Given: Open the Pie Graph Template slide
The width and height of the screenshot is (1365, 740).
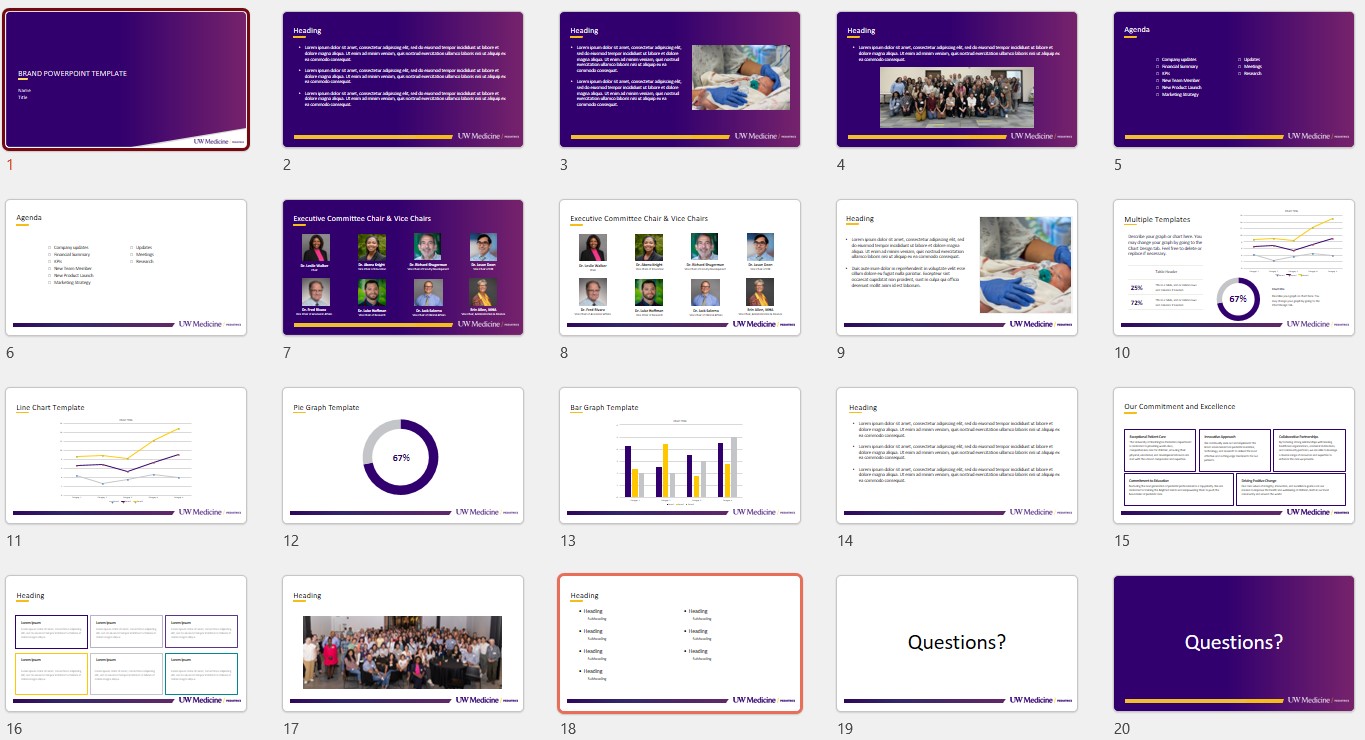Looking at the screenshot, I should click(x=403, y=454).
